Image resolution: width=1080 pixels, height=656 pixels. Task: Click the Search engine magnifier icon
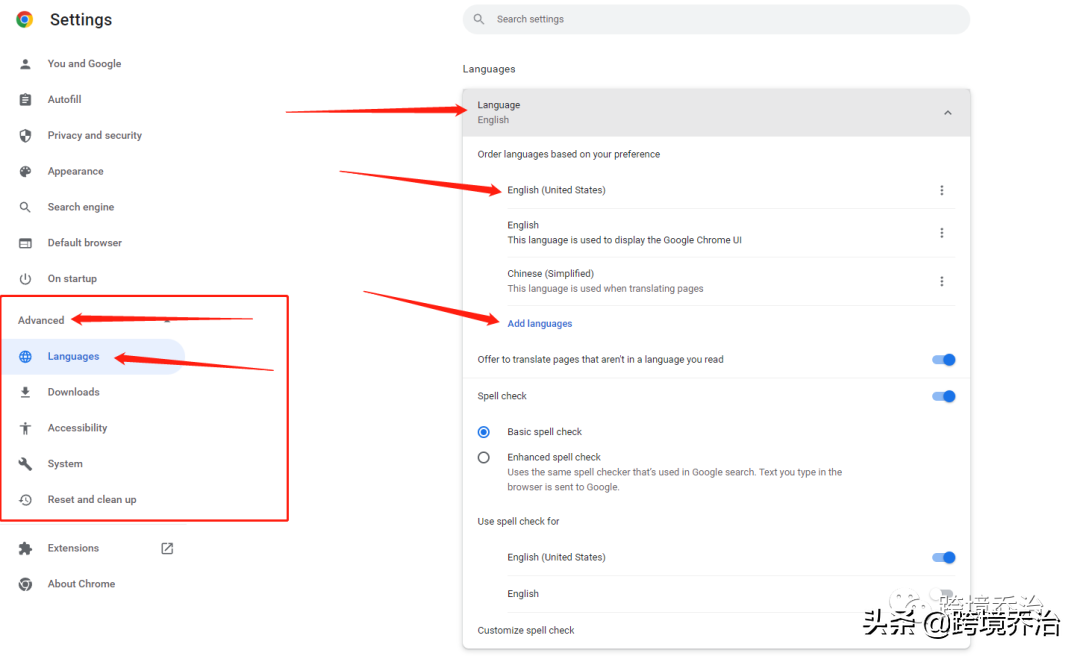click(x=25, y=207)
